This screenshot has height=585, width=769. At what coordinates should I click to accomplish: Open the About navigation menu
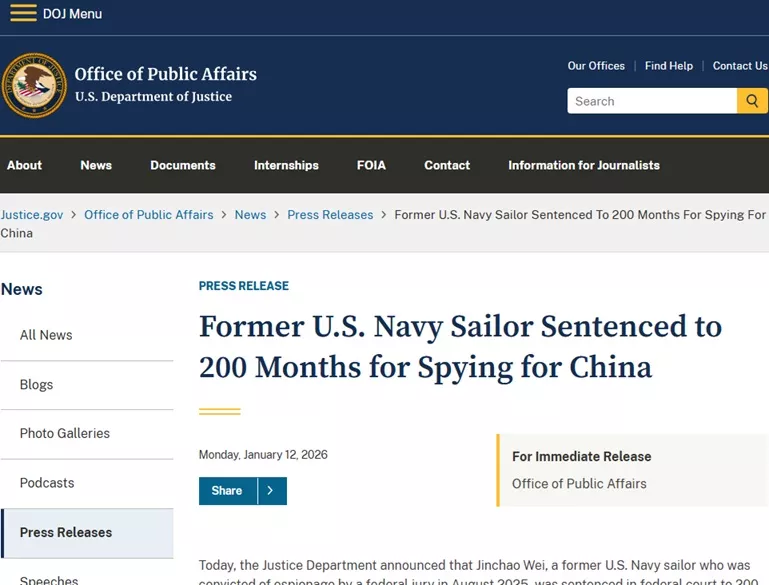pyautogui.click(x=25, y=165)
